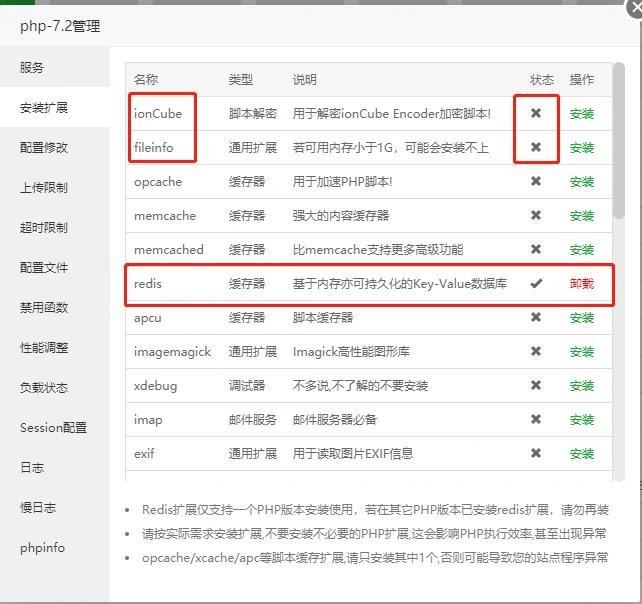Image resolution: width=642 pixels, height=604 pixels.
Task: Click the X status icon for fileinfo
Action: pos(536,147)
